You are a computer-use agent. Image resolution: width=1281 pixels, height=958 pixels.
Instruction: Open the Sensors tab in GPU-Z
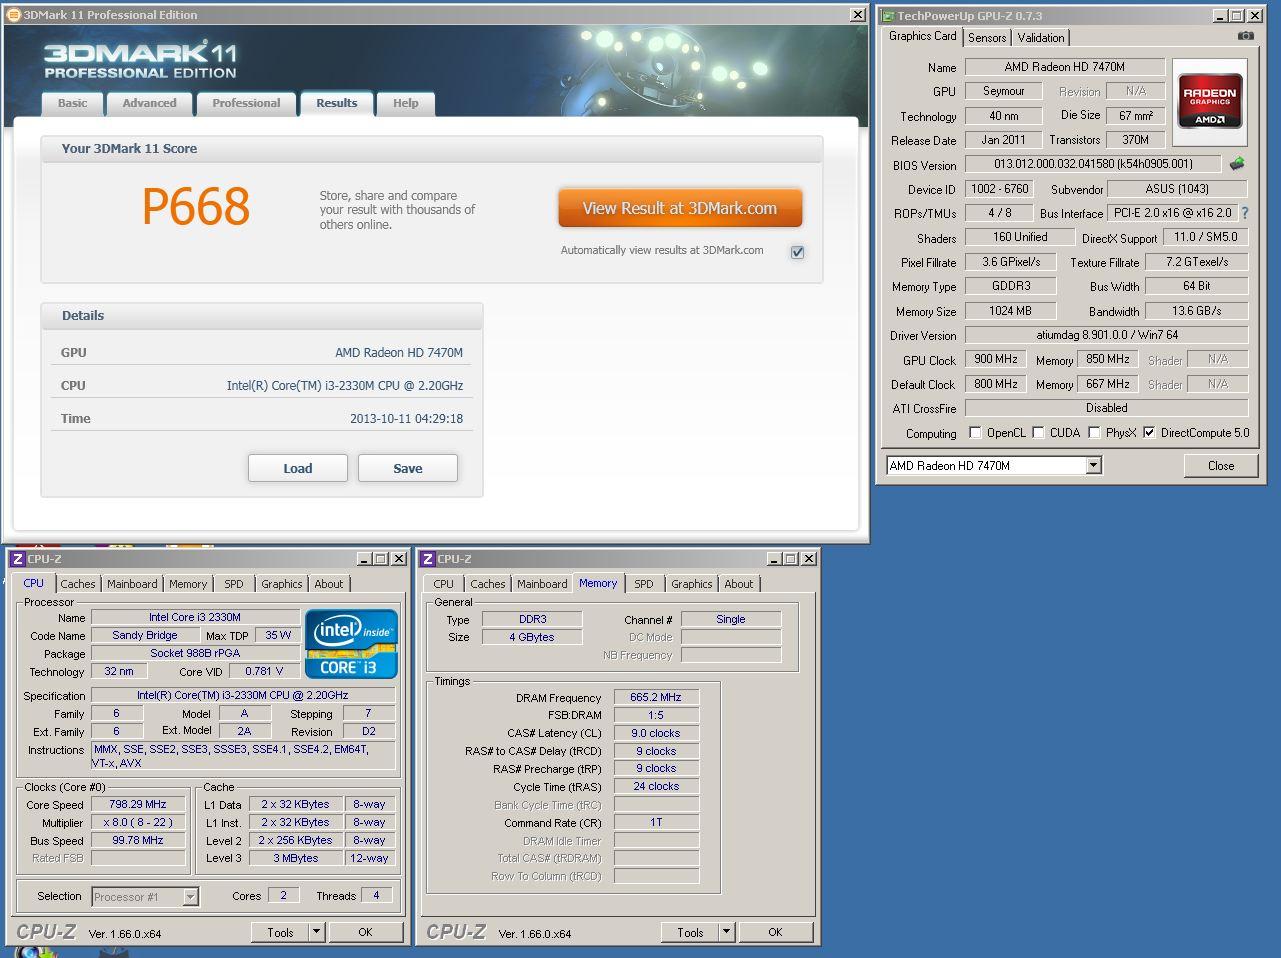click(x=987, y=38)
